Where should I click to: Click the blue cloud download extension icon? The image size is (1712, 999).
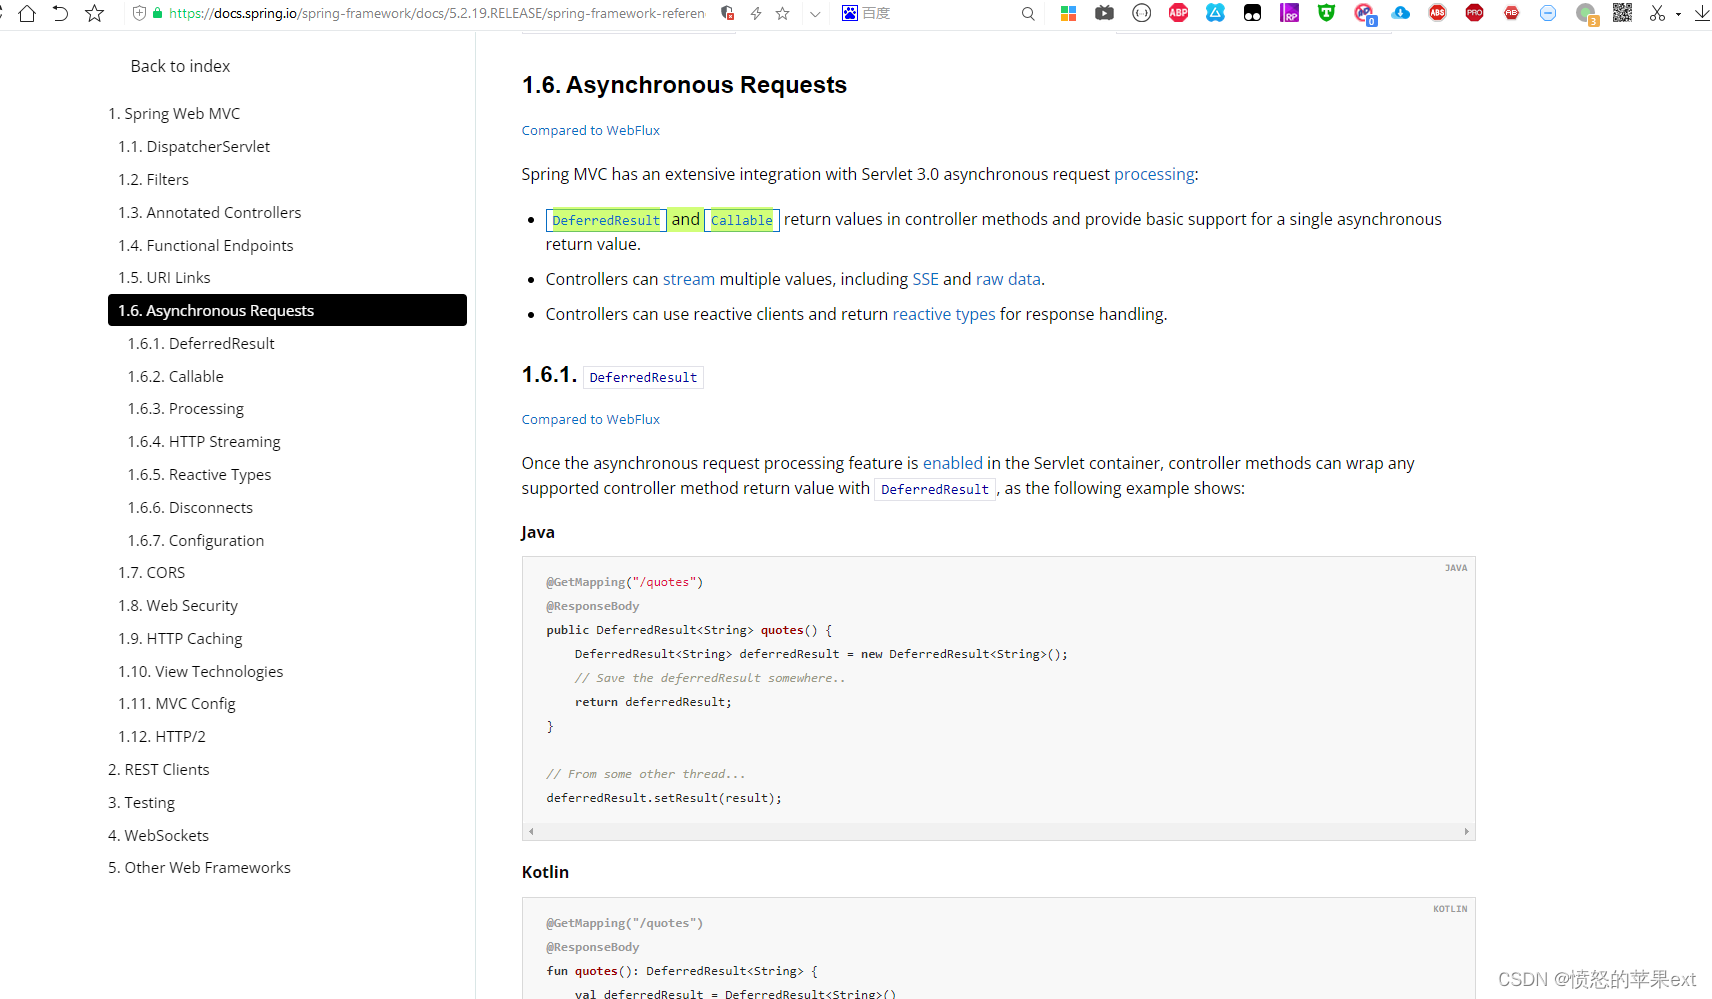tap(1401, 13)
